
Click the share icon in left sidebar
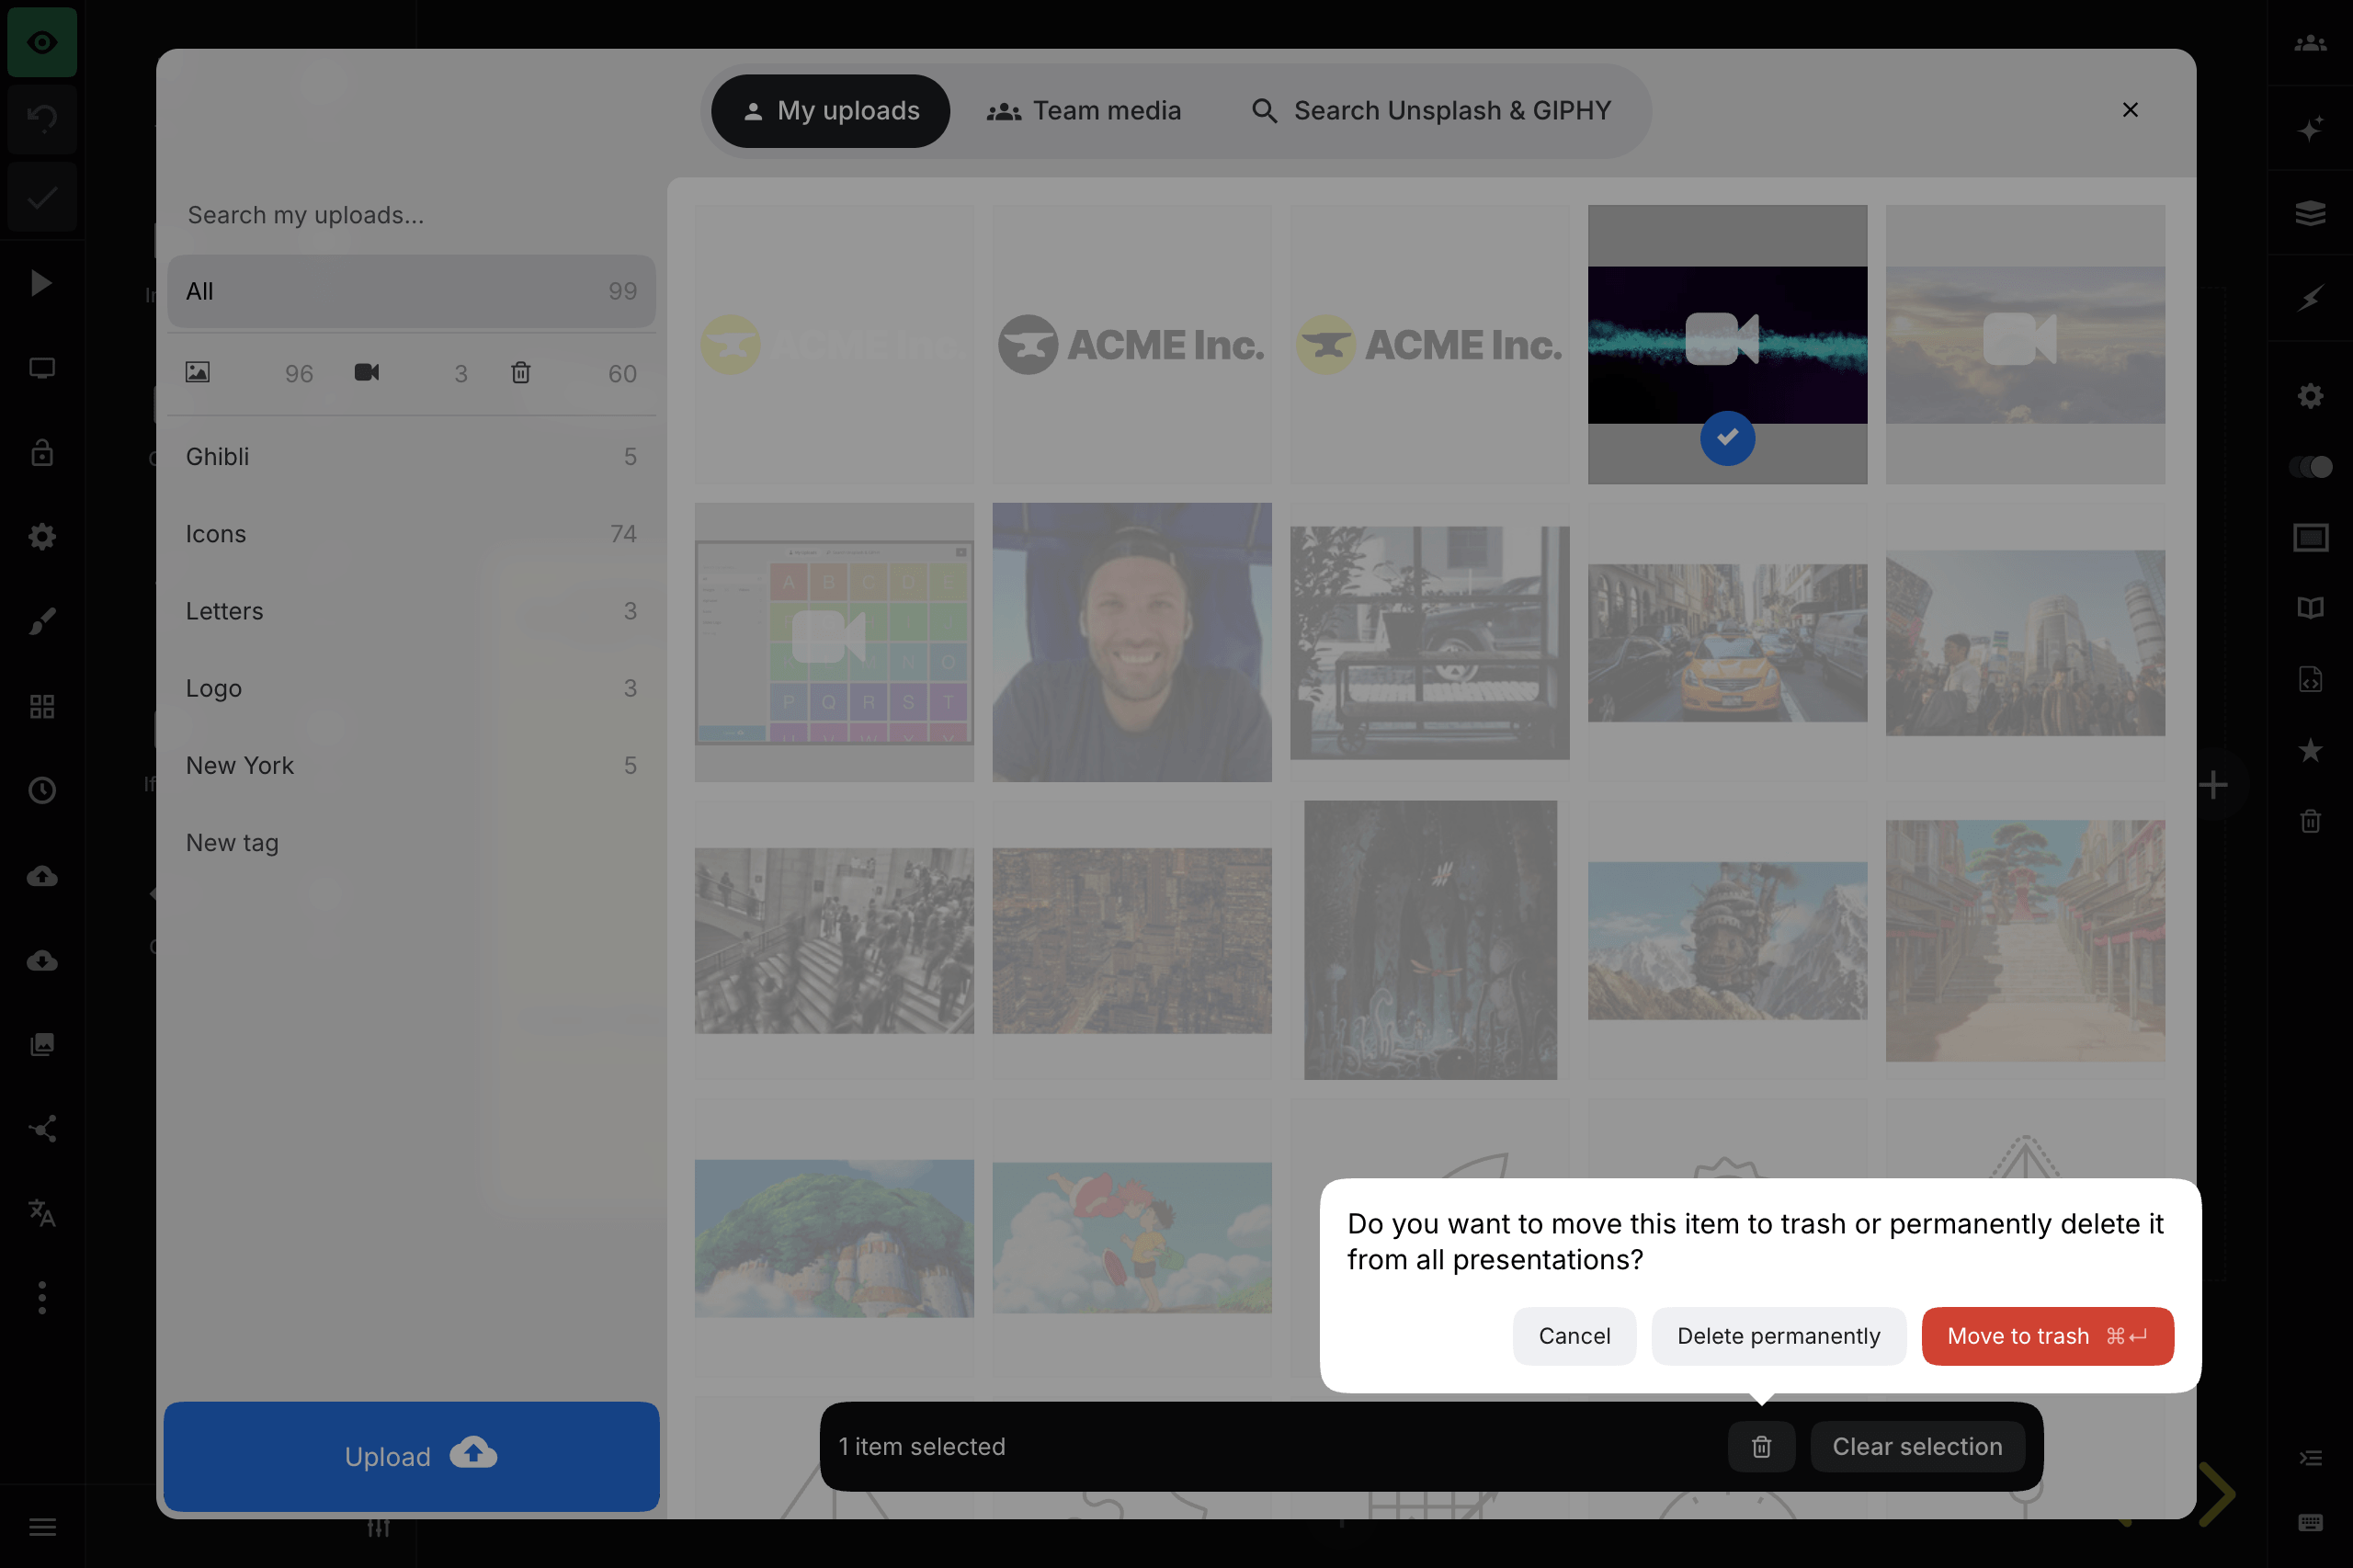(42, 1129)
